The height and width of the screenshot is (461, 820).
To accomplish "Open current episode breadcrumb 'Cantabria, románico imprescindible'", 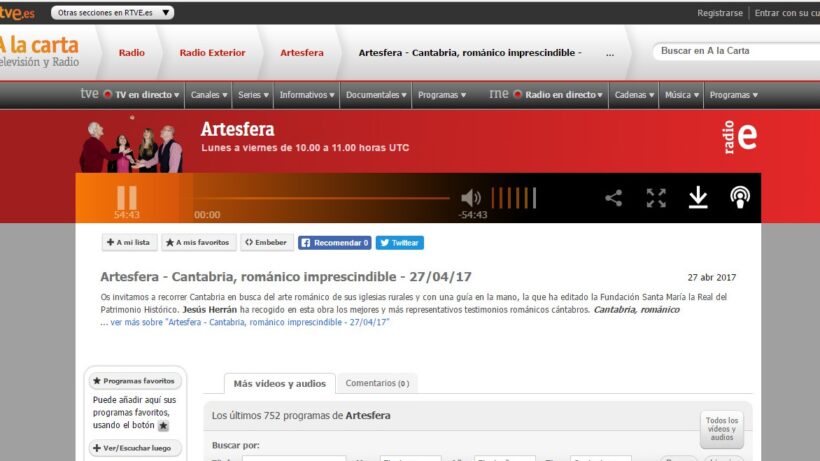I will point(470,53).
